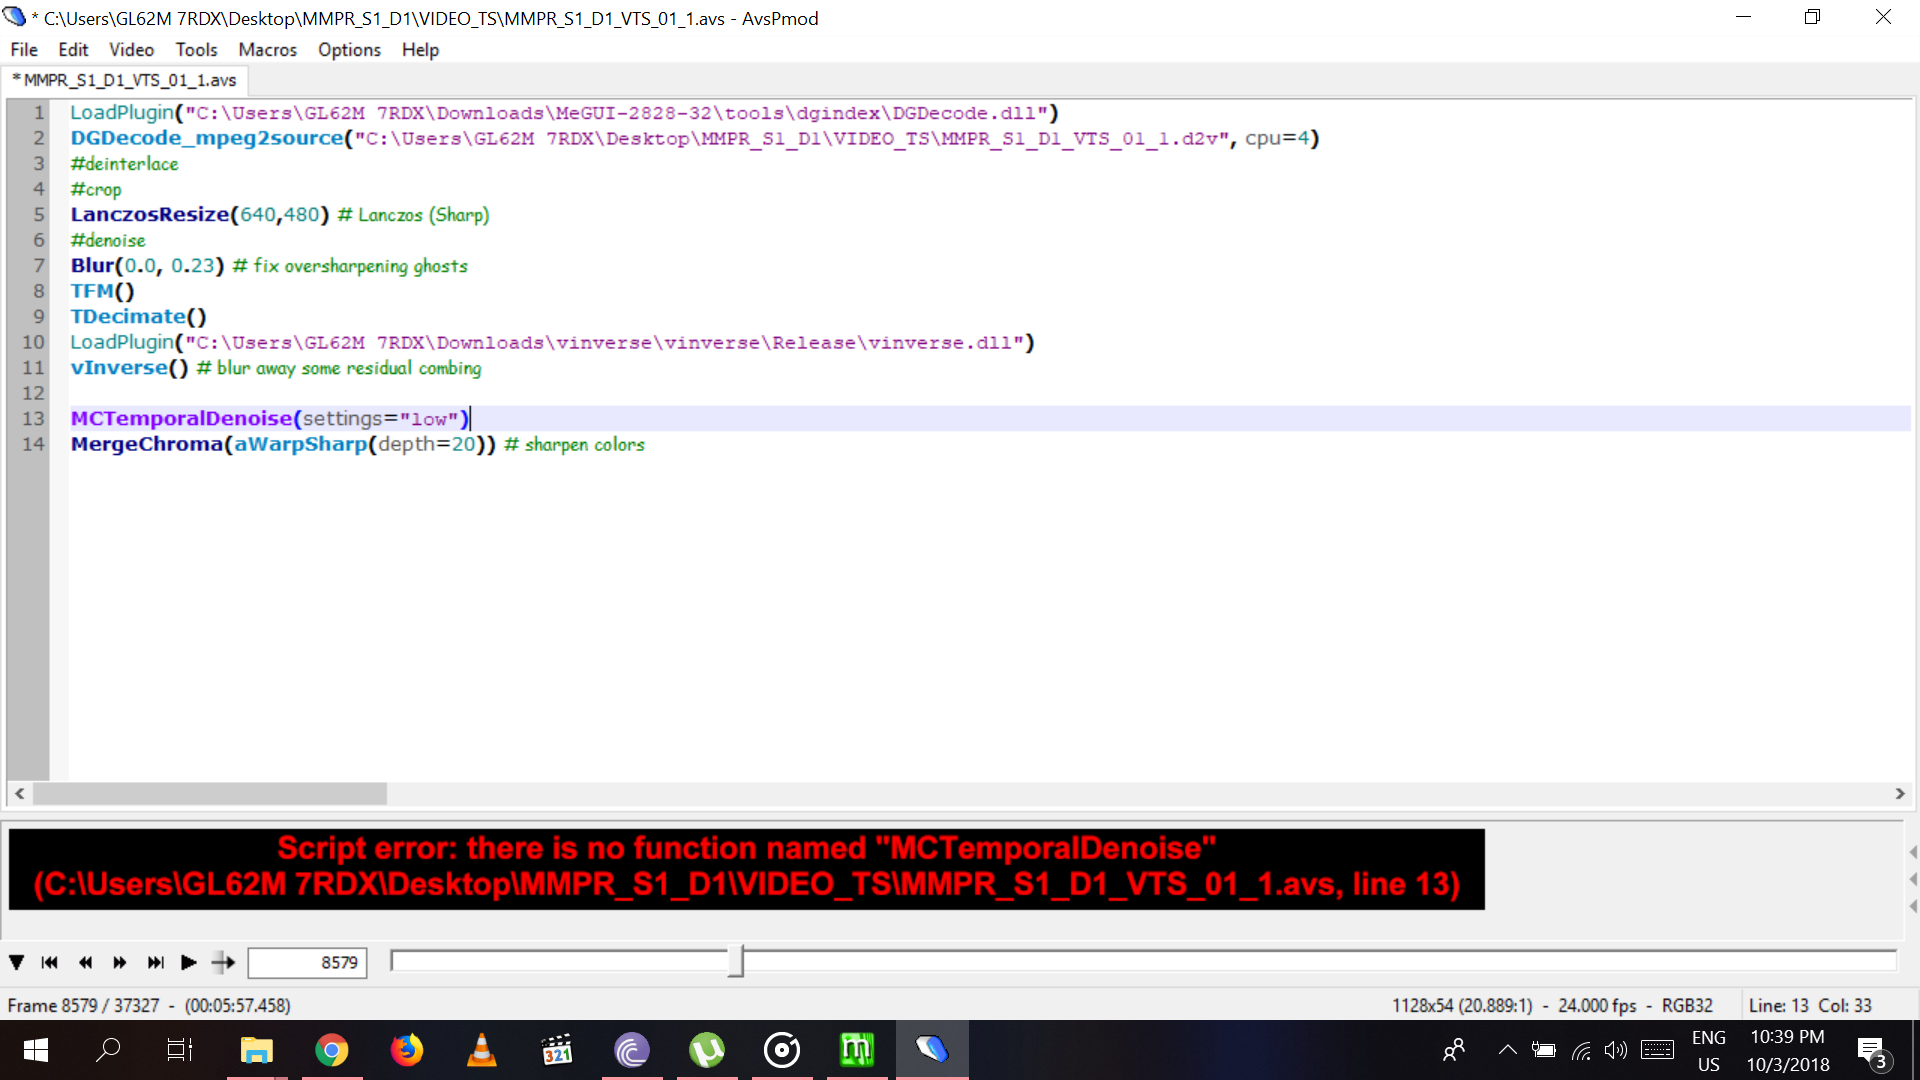Open the Video menu
This screenshot has width=1920, height=1080.
[x=131, y=50]
